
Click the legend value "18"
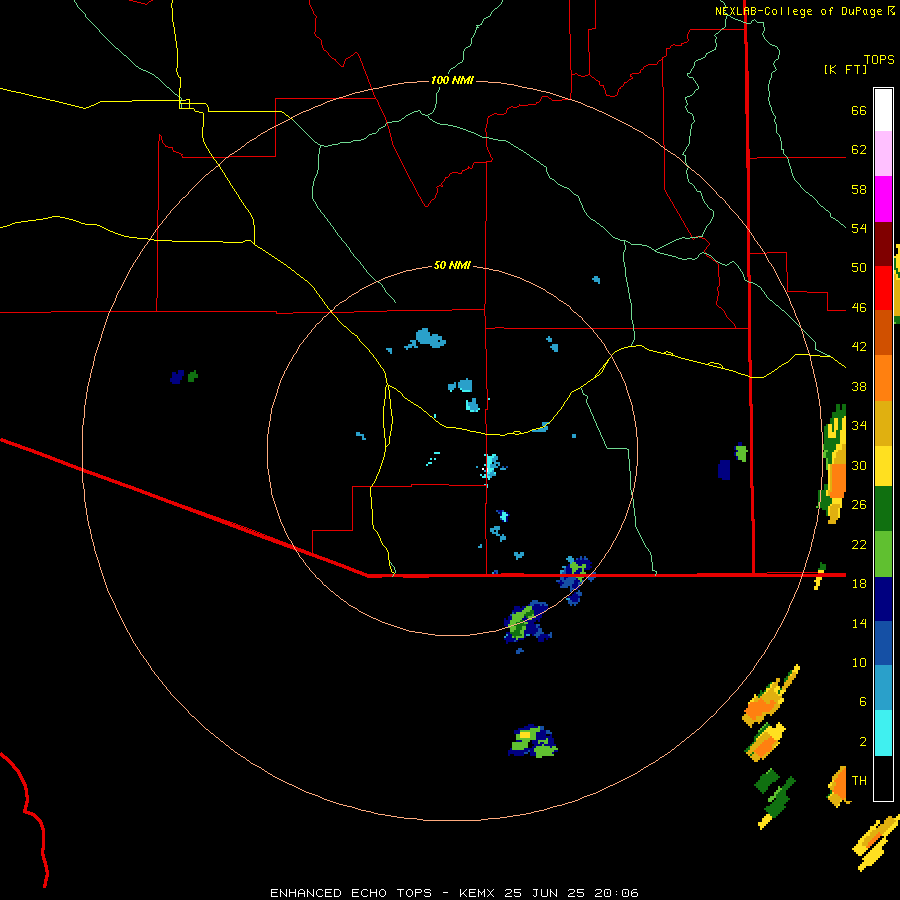click(x=859, y=584)
